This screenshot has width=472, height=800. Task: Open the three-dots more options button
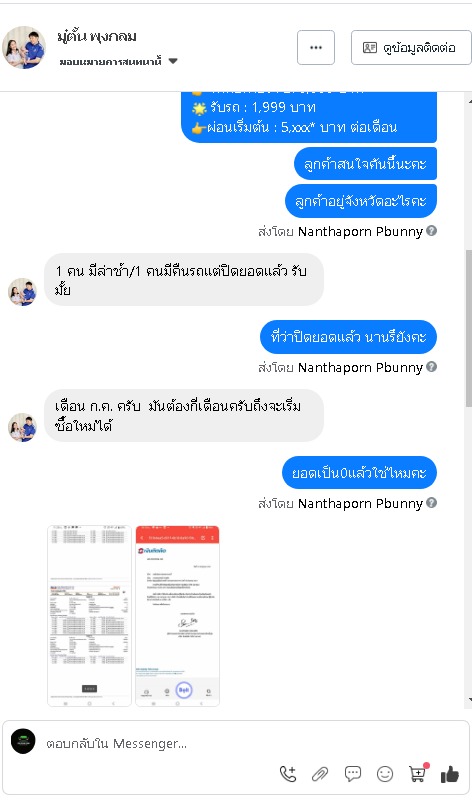click(x=316, y=47)
